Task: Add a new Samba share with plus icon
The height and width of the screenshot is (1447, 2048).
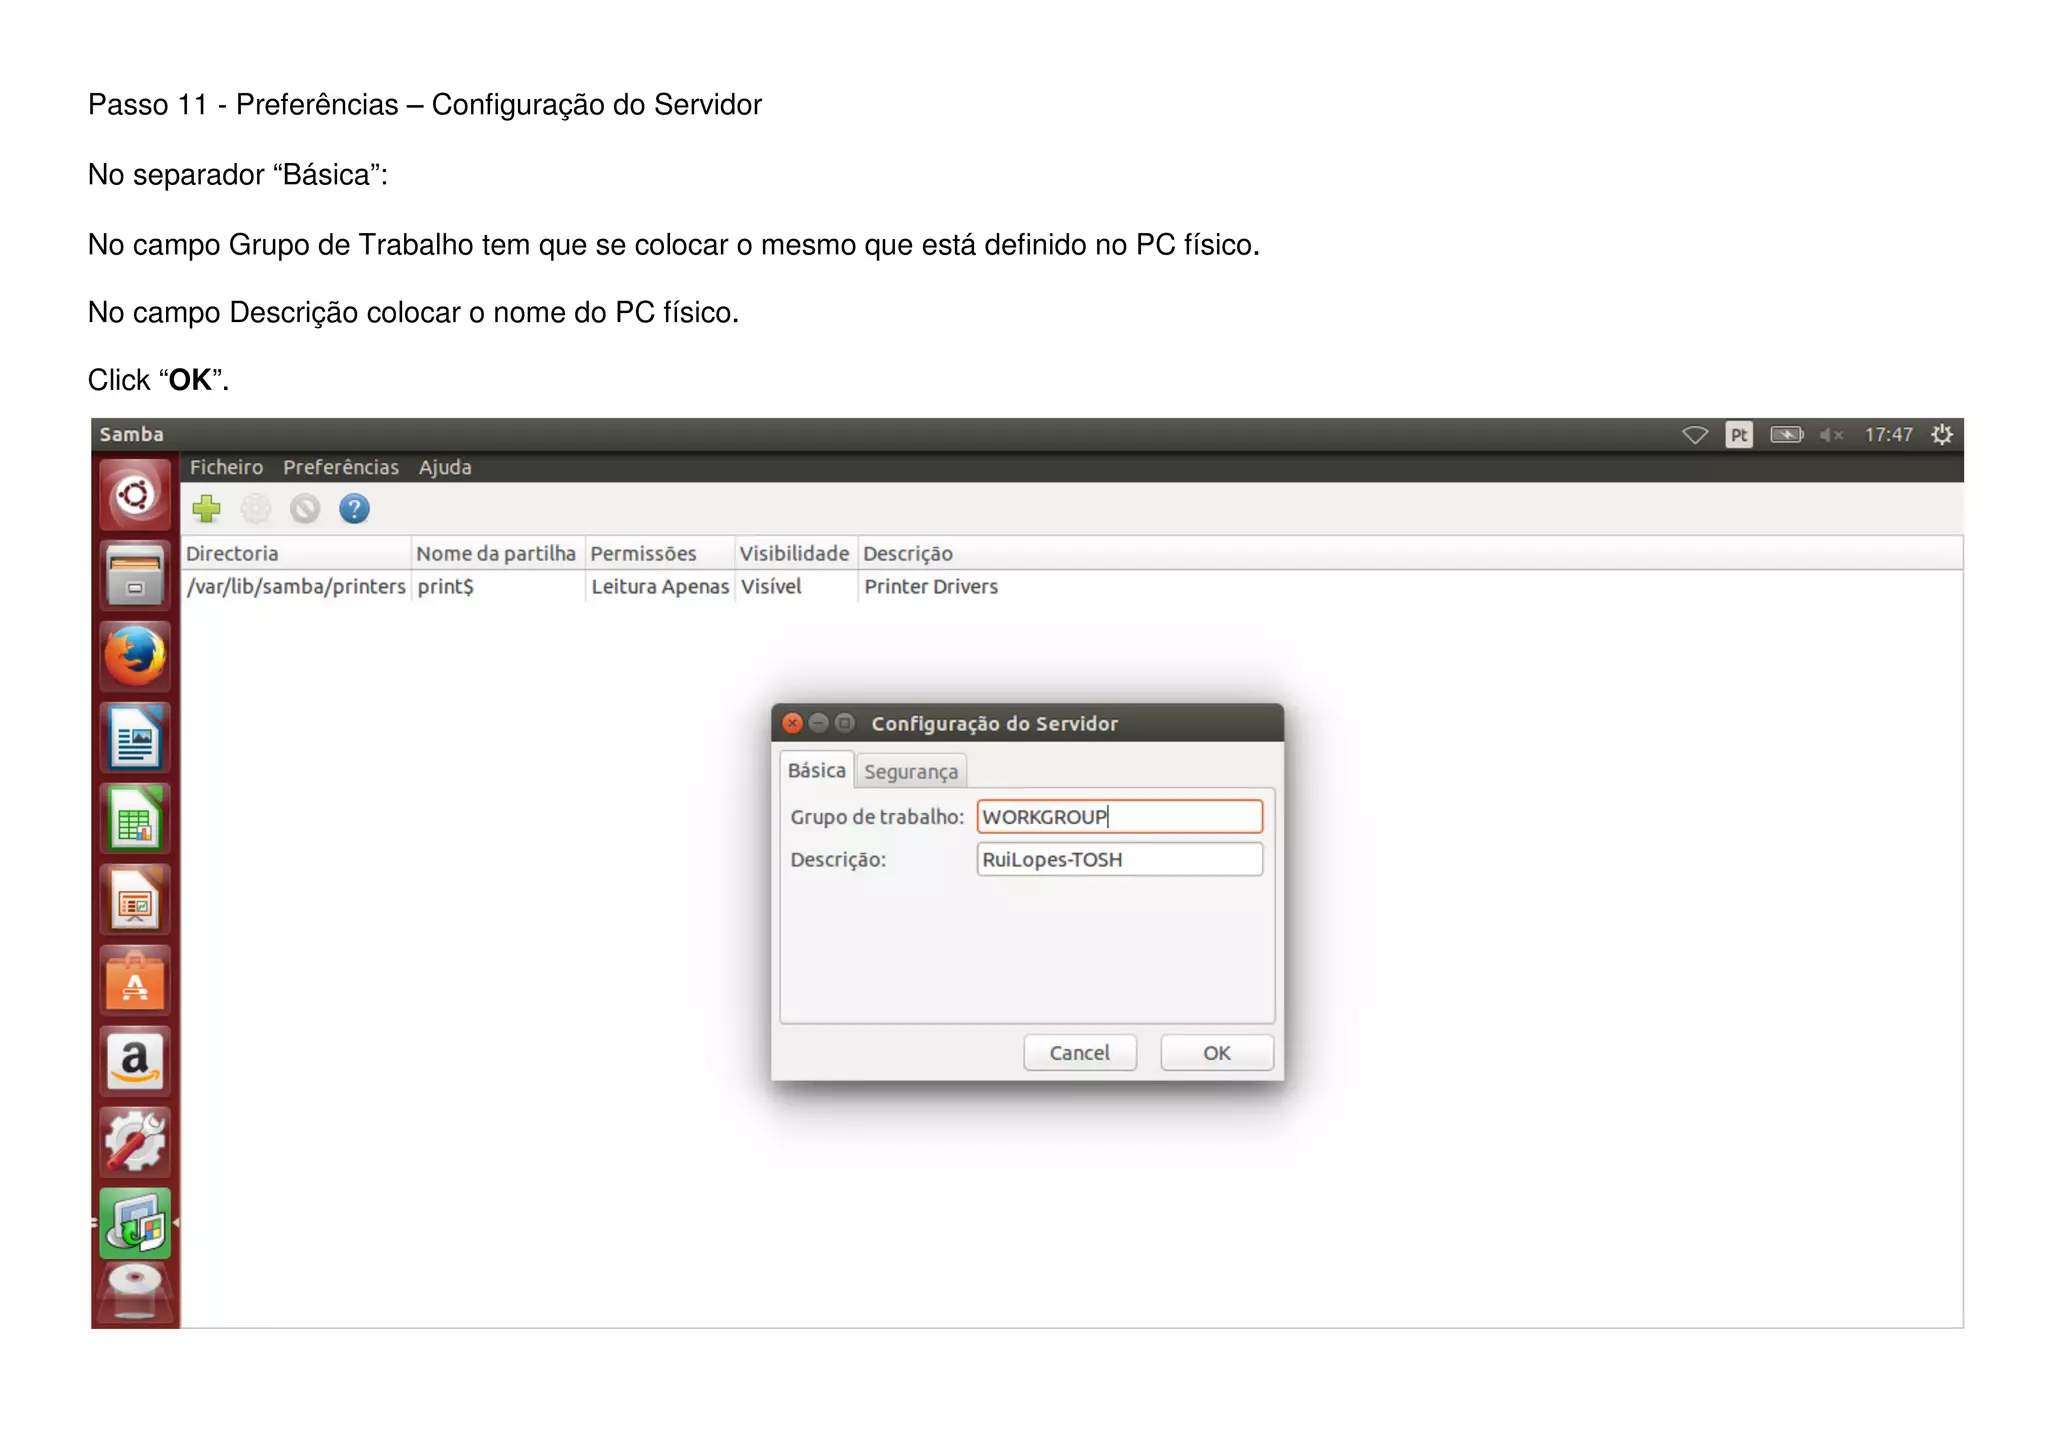Action: pyautogui.click(x=207, y=509)
